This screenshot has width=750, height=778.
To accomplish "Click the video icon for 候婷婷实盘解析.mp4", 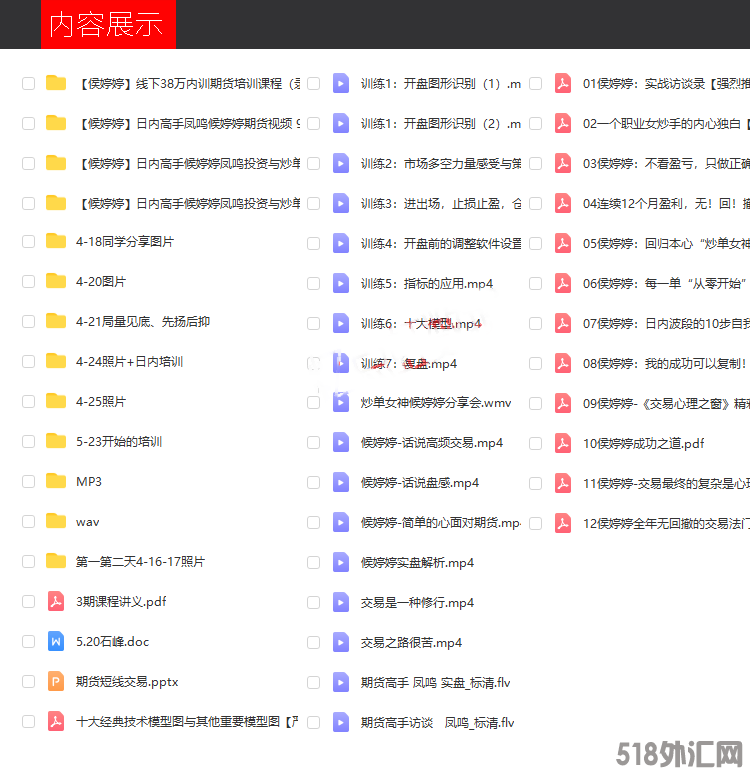I will point(341,563).
